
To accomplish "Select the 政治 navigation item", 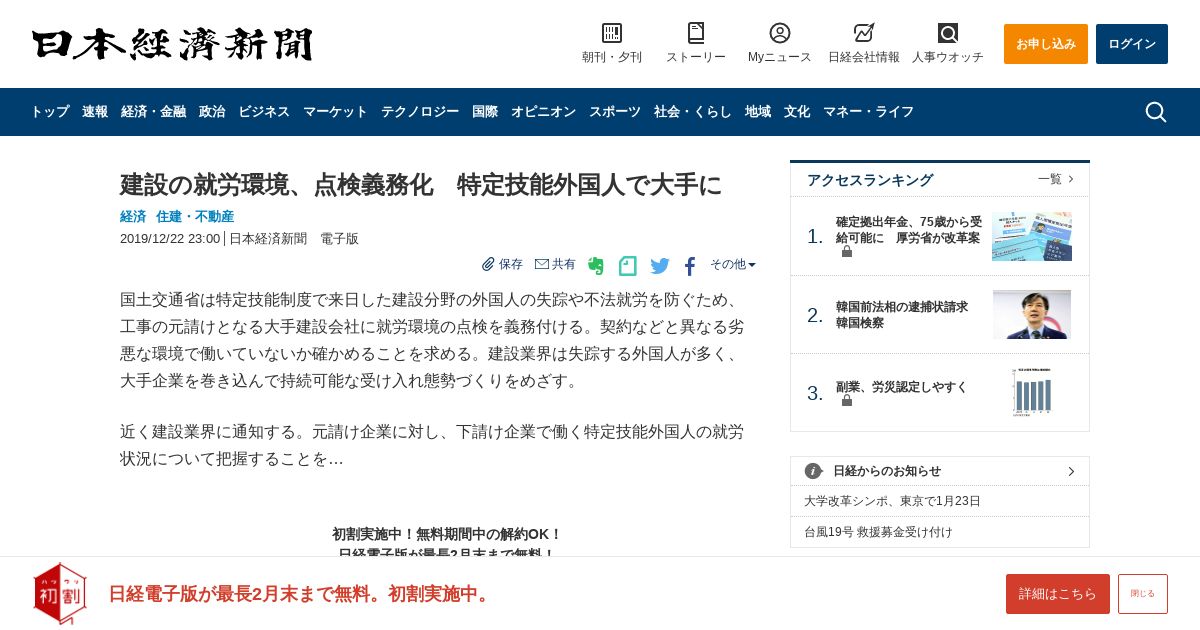I will tap(212, 112).
